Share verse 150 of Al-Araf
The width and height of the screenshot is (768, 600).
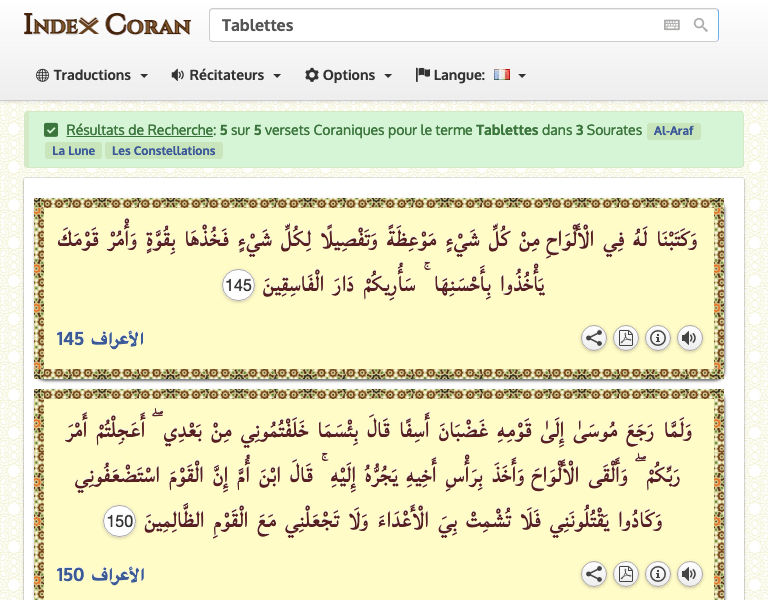(594, 574)
